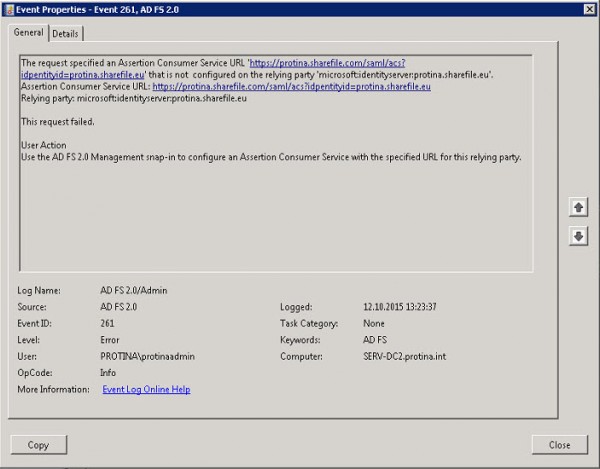600x469 pixels.
Task: Click the 'User Action' heading text
Action: 44,145
